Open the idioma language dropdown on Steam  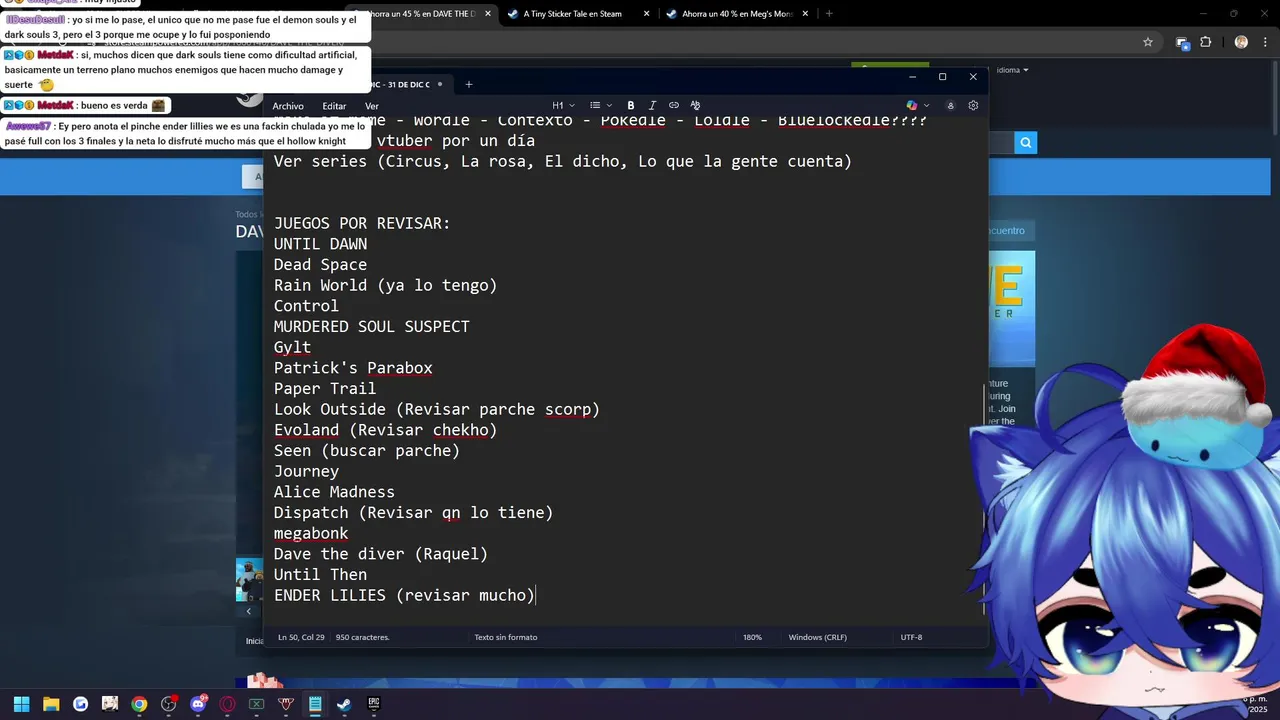coord(1012,70)
